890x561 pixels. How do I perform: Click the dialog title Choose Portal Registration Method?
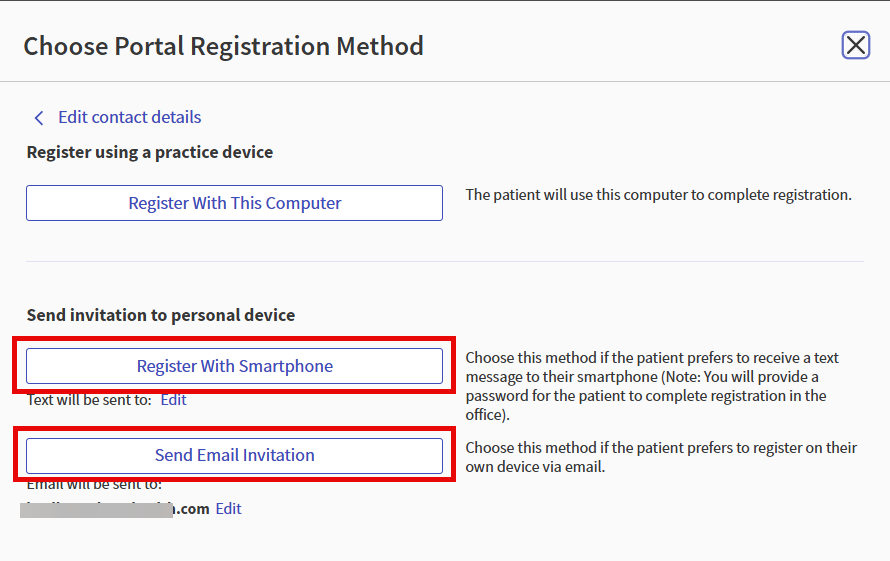pyautogui.click(x=224, y=47)
